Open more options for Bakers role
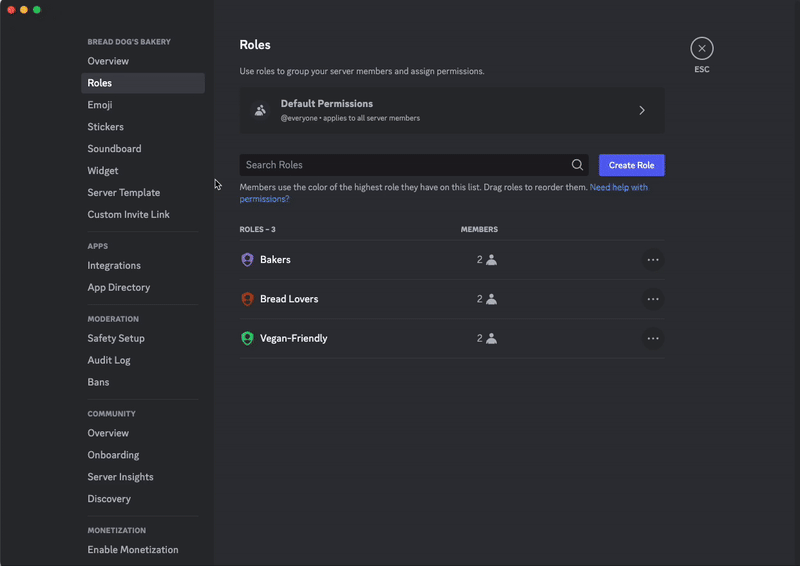This screenshot has height=566, width=800. coord(653,260)
